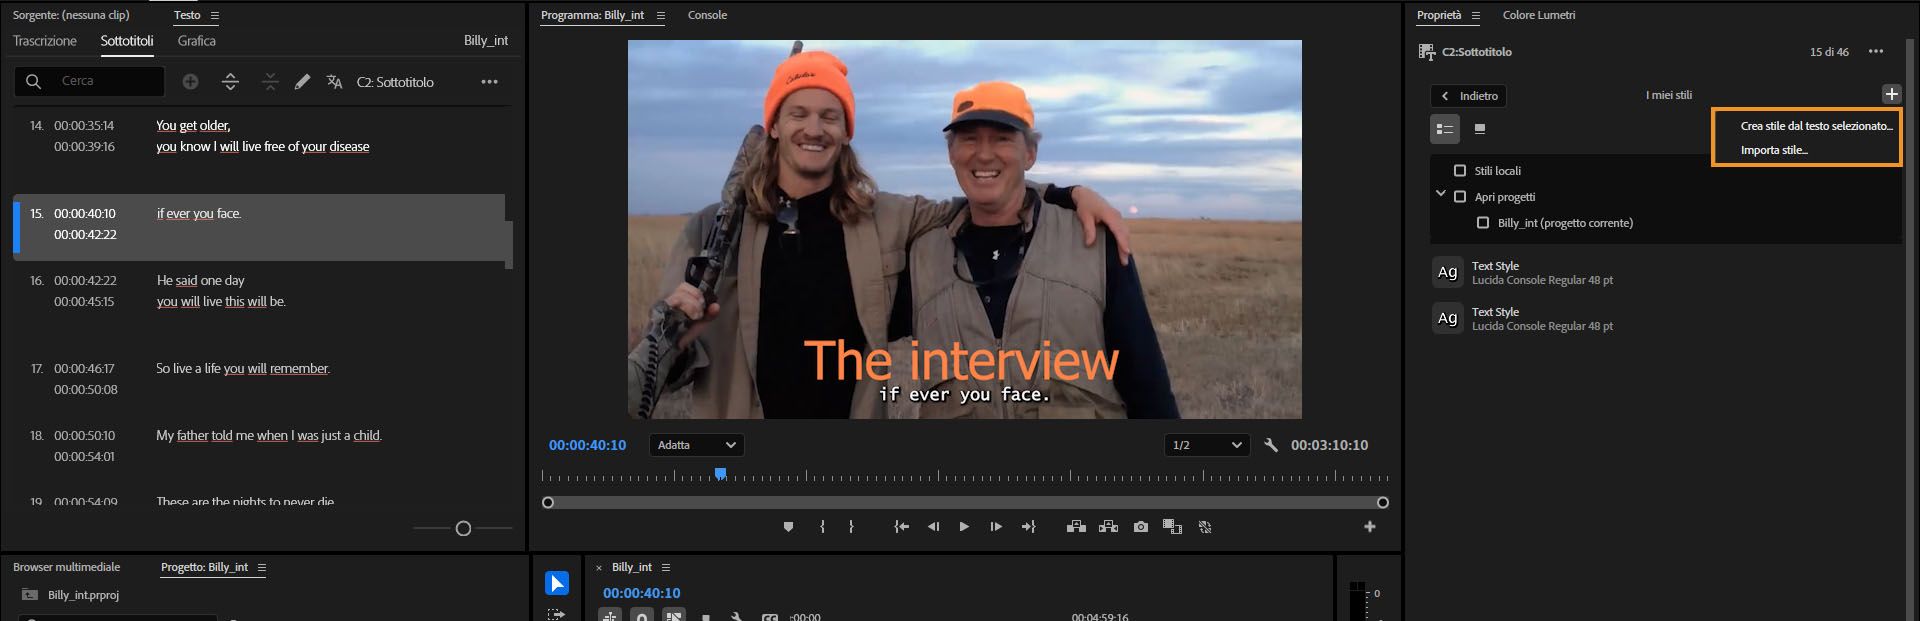1920x621 pixels.
Task: Open the Progetto: Billy_int panel menu
Action: click(262, 568)
